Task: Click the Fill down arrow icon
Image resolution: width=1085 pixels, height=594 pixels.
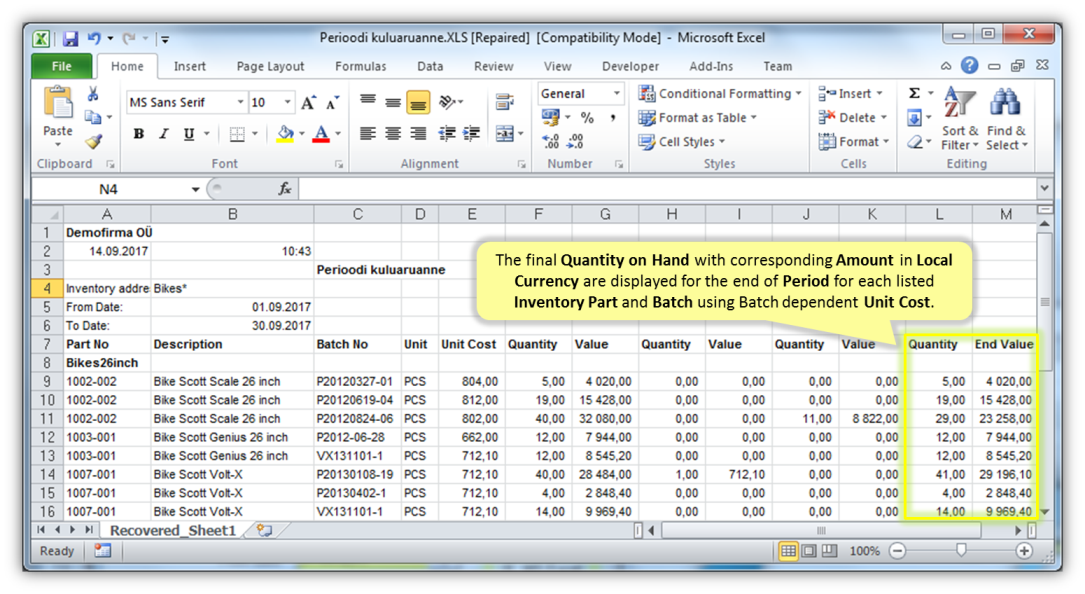Action: point(914,118)
